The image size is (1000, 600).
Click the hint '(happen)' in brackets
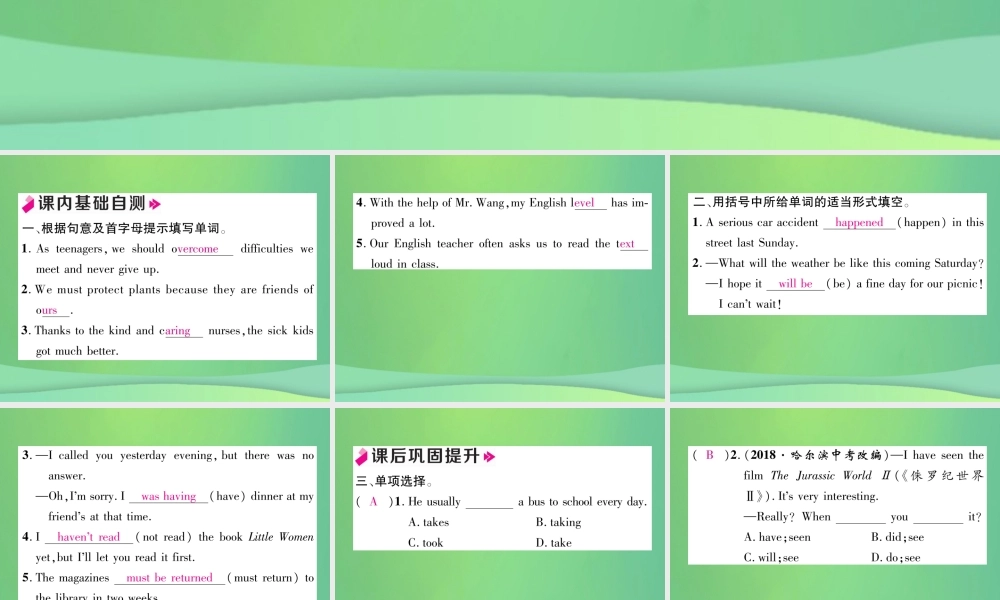tap(922, 222)
